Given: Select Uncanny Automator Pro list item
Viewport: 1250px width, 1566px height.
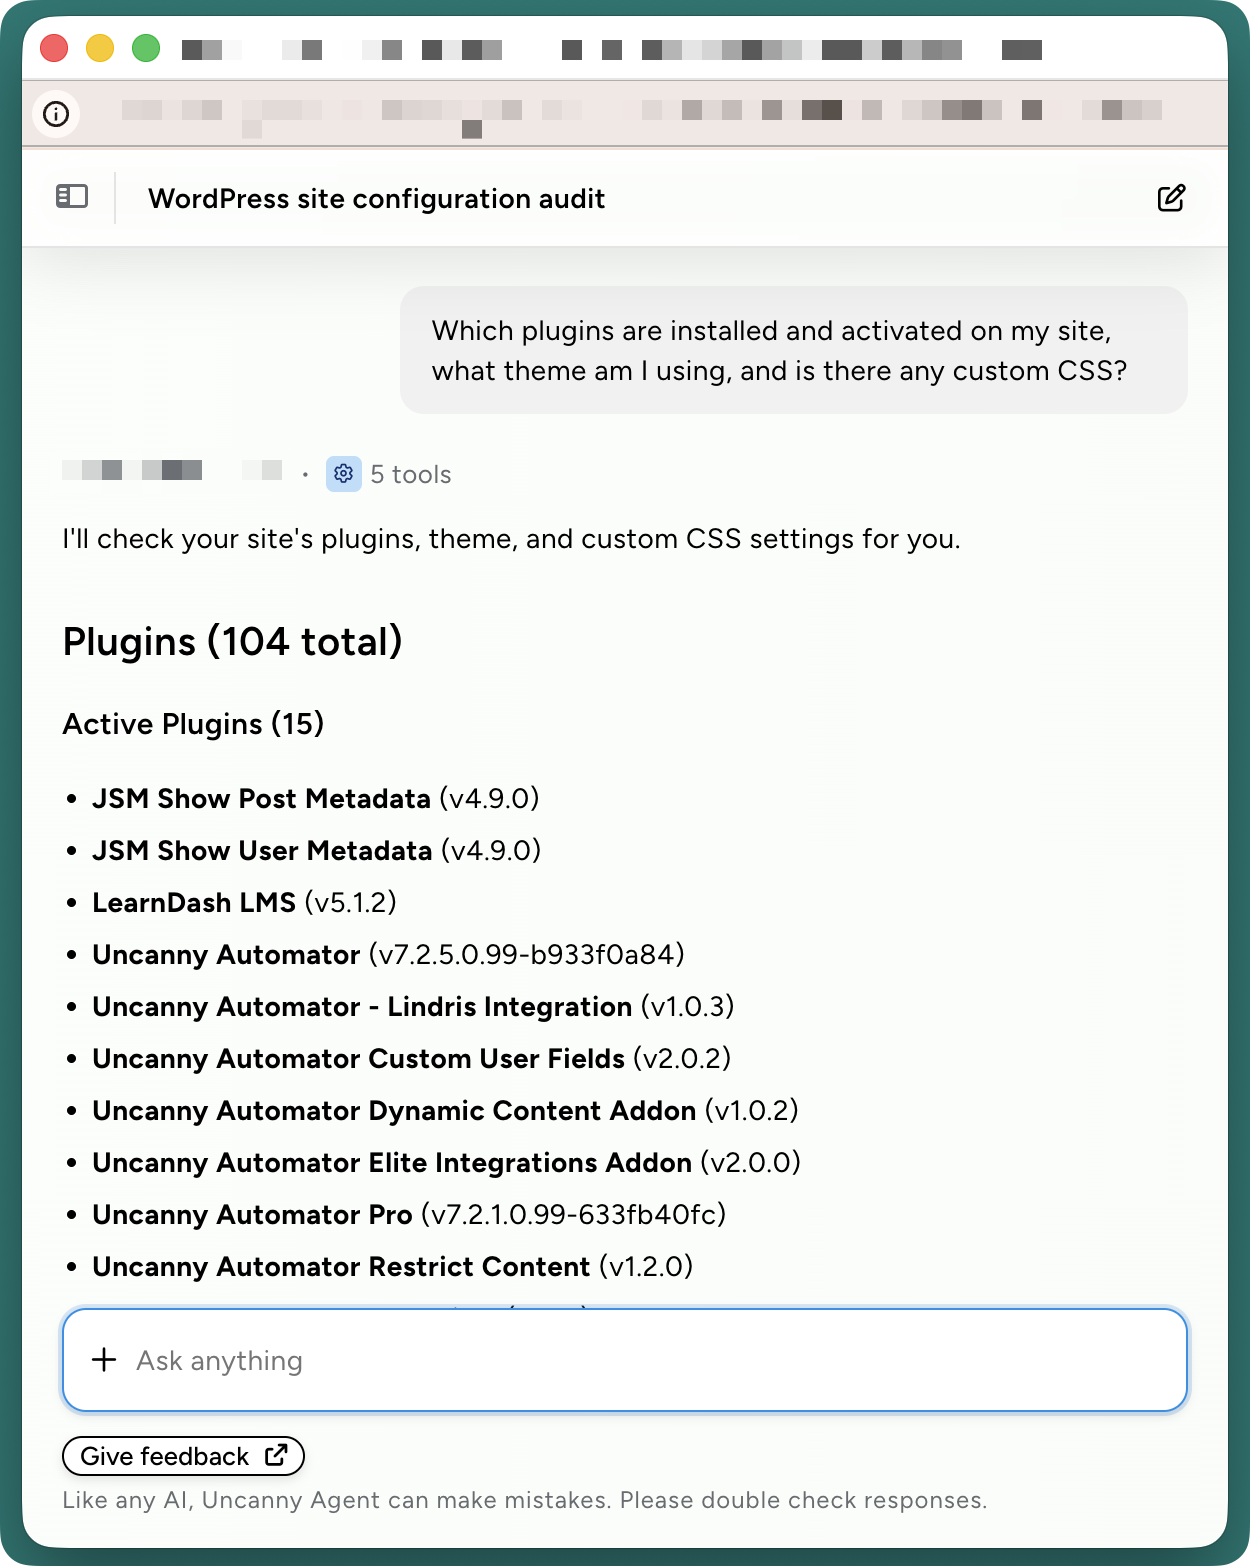Looking at the screenshot, I should click(409, 1215).
